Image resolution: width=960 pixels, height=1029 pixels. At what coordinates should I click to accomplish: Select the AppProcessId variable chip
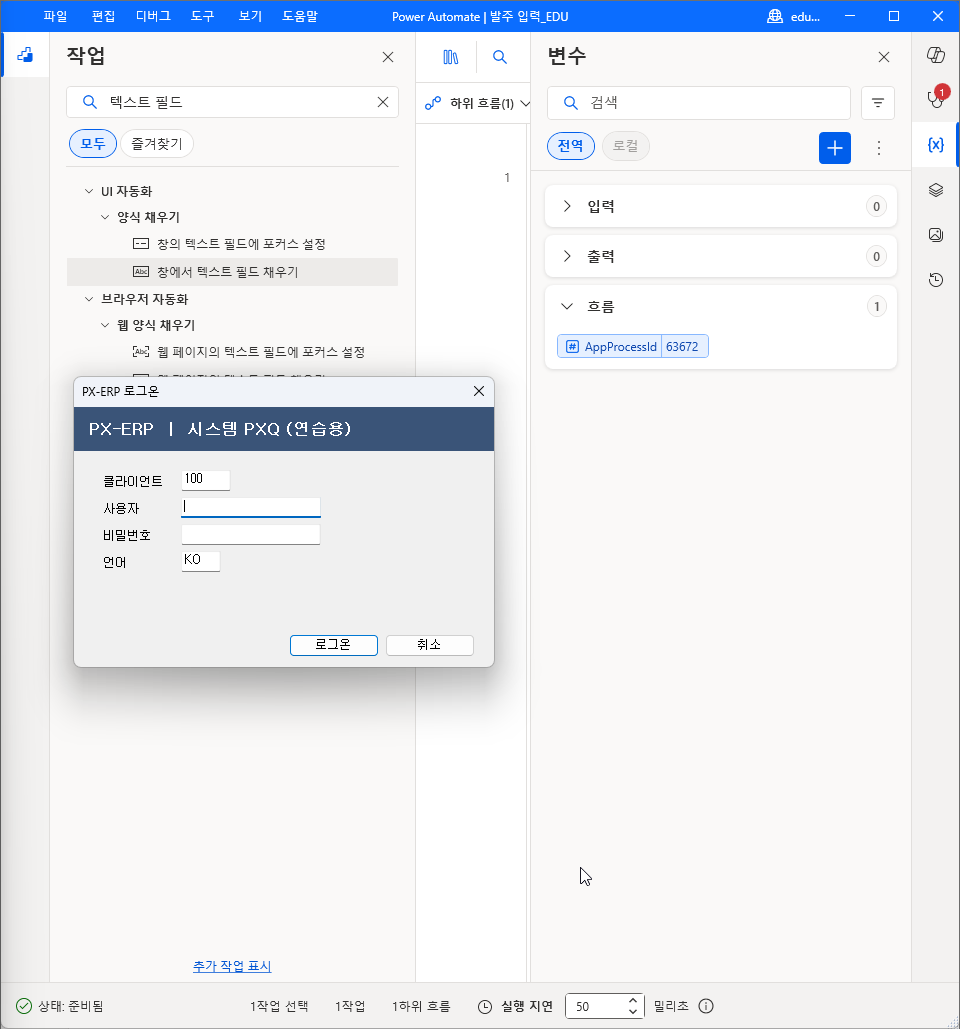[x=633, y=346]
